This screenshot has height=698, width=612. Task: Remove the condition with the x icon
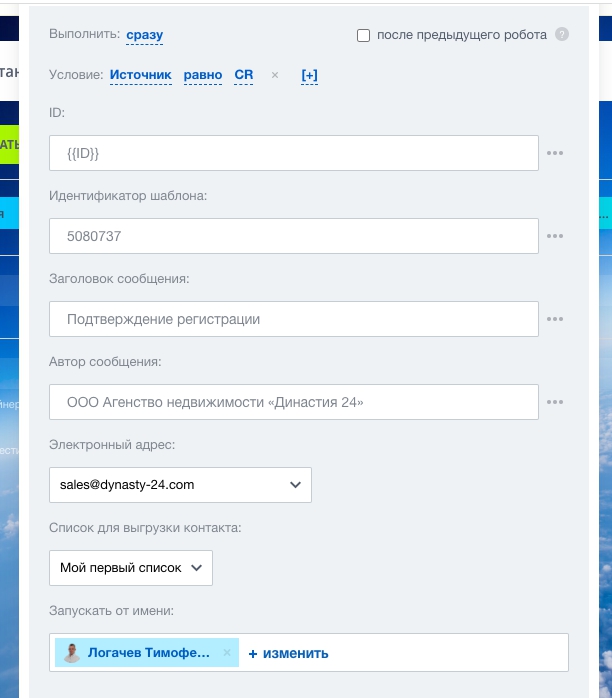pos(275,75)
